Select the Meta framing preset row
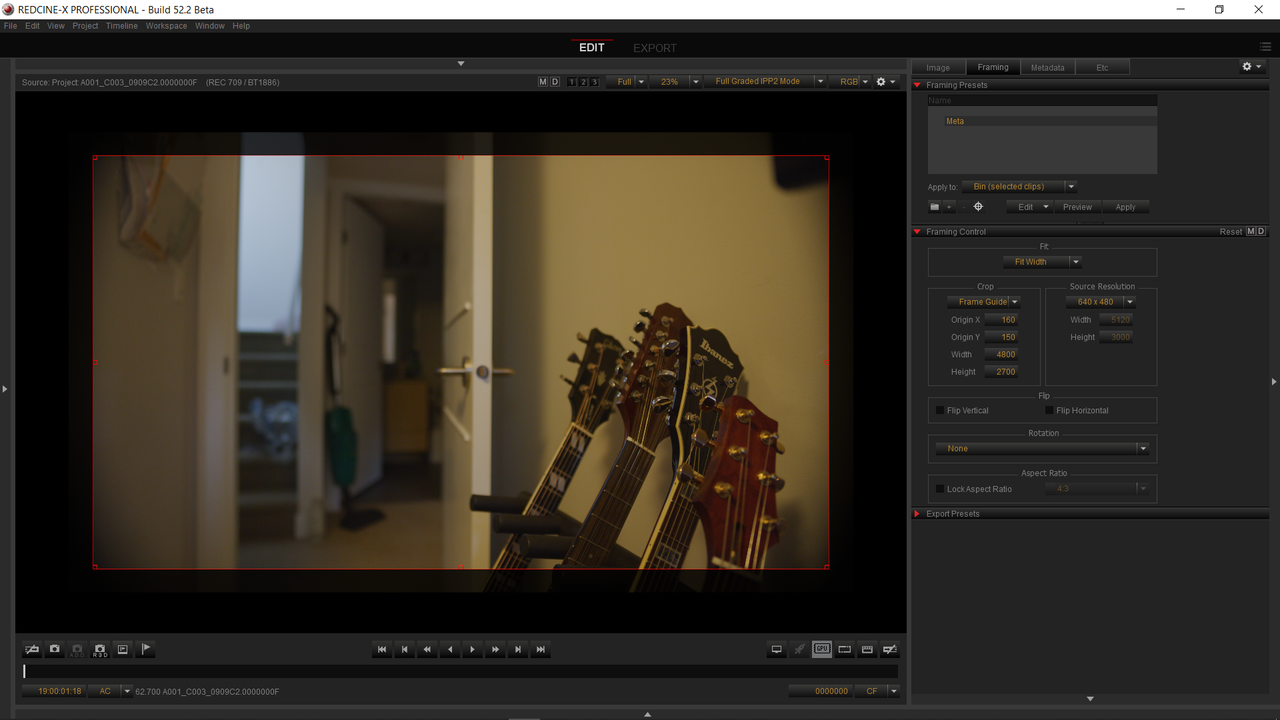Screen dimensions: 1280x720 [x=1042, y=121]
